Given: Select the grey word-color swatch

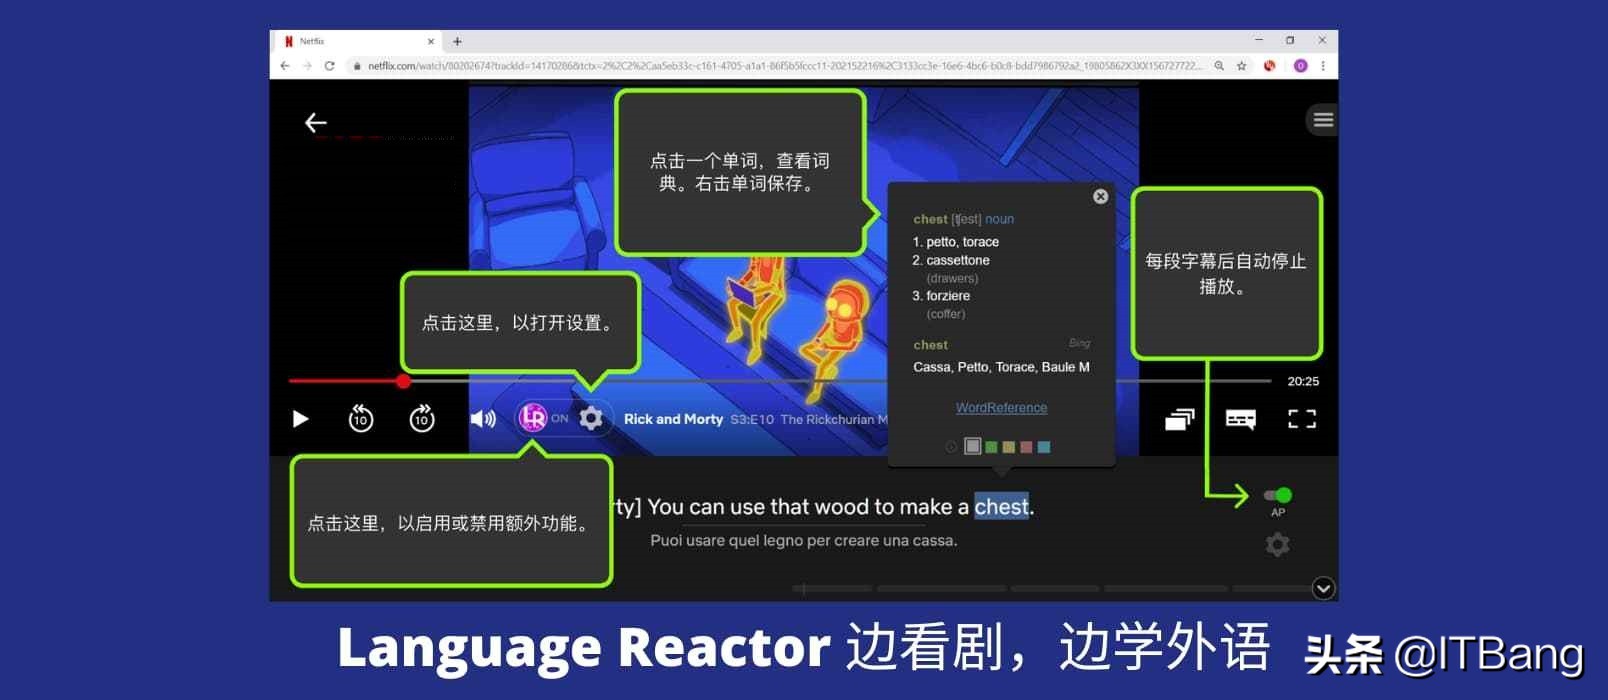Looking at the screenshot, I should point(972,446).
